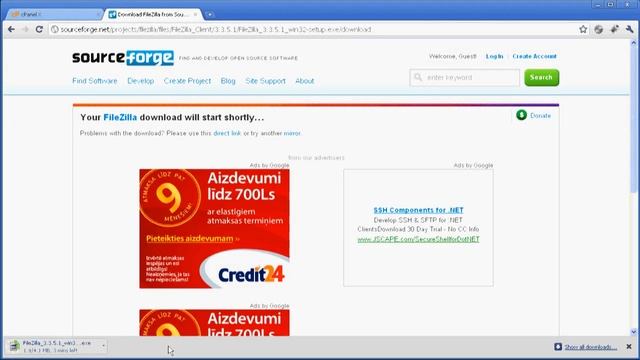The height and width of the screenshot is (360, 640).
Task: Click the address bar URL
Action: point(216,29)
